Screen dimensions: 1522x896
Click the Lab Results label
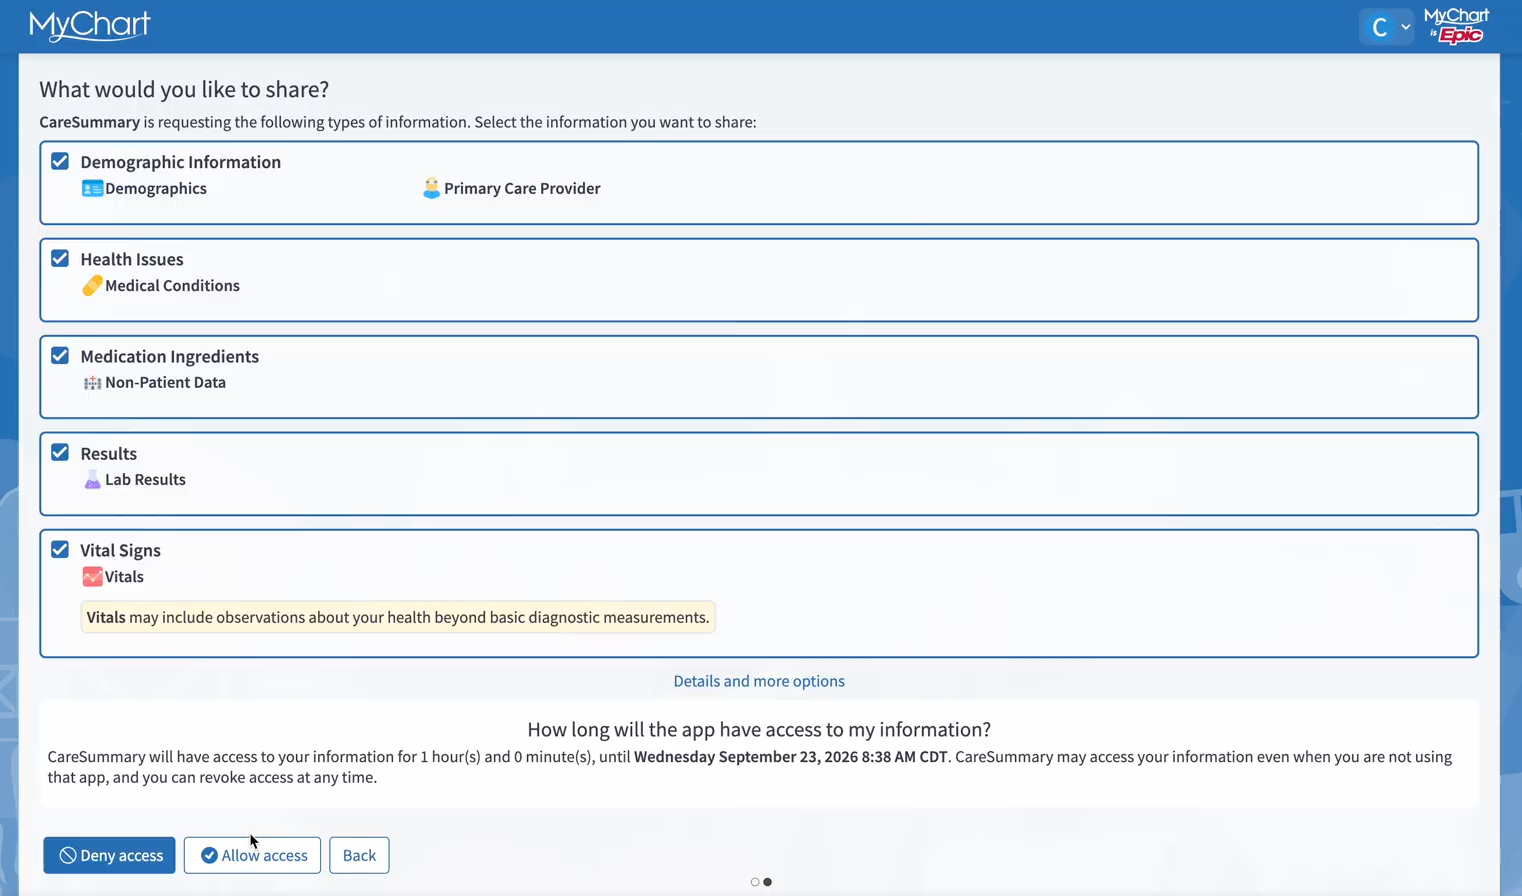tap(145, 480)
